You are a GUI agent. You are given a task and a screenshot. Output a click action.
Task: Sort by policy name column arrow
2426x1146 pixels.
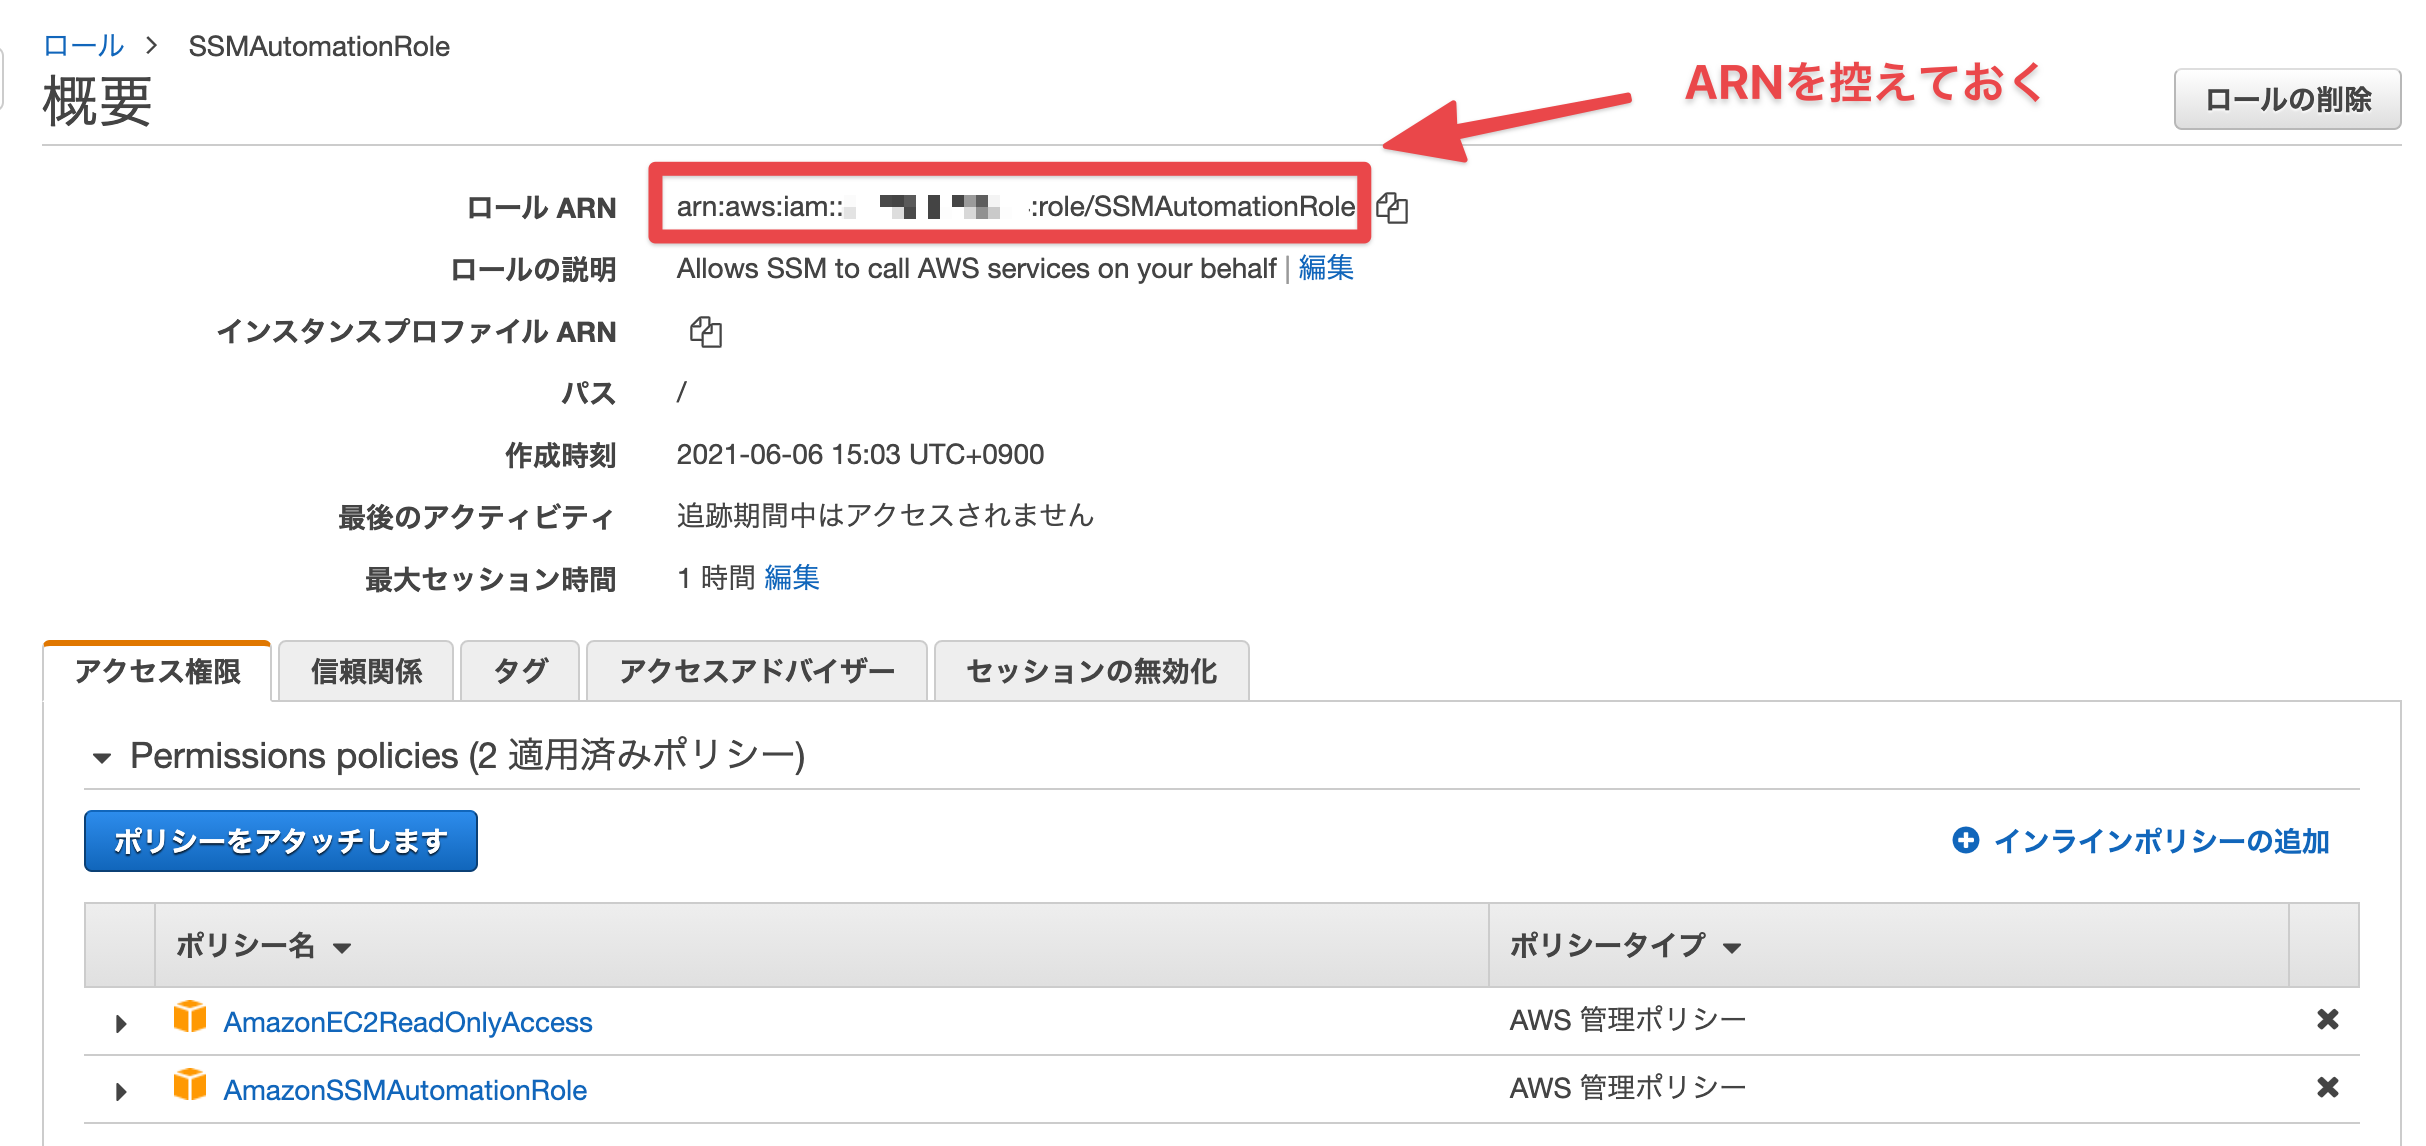(342, 948)
